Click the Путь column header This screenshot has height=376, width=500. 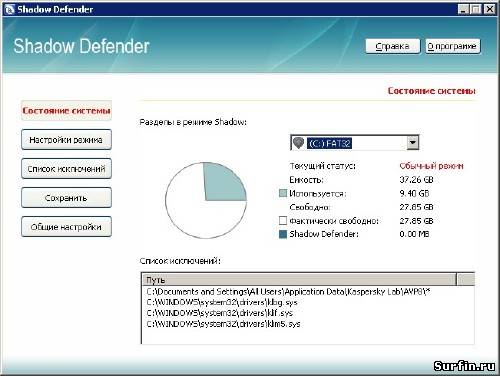299,279
